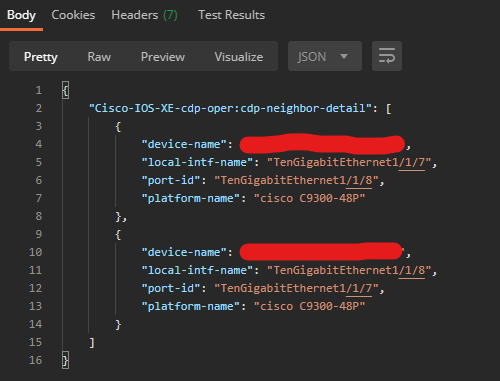Select the Visualize view mode
500x381 pixels.
[239, 57]
